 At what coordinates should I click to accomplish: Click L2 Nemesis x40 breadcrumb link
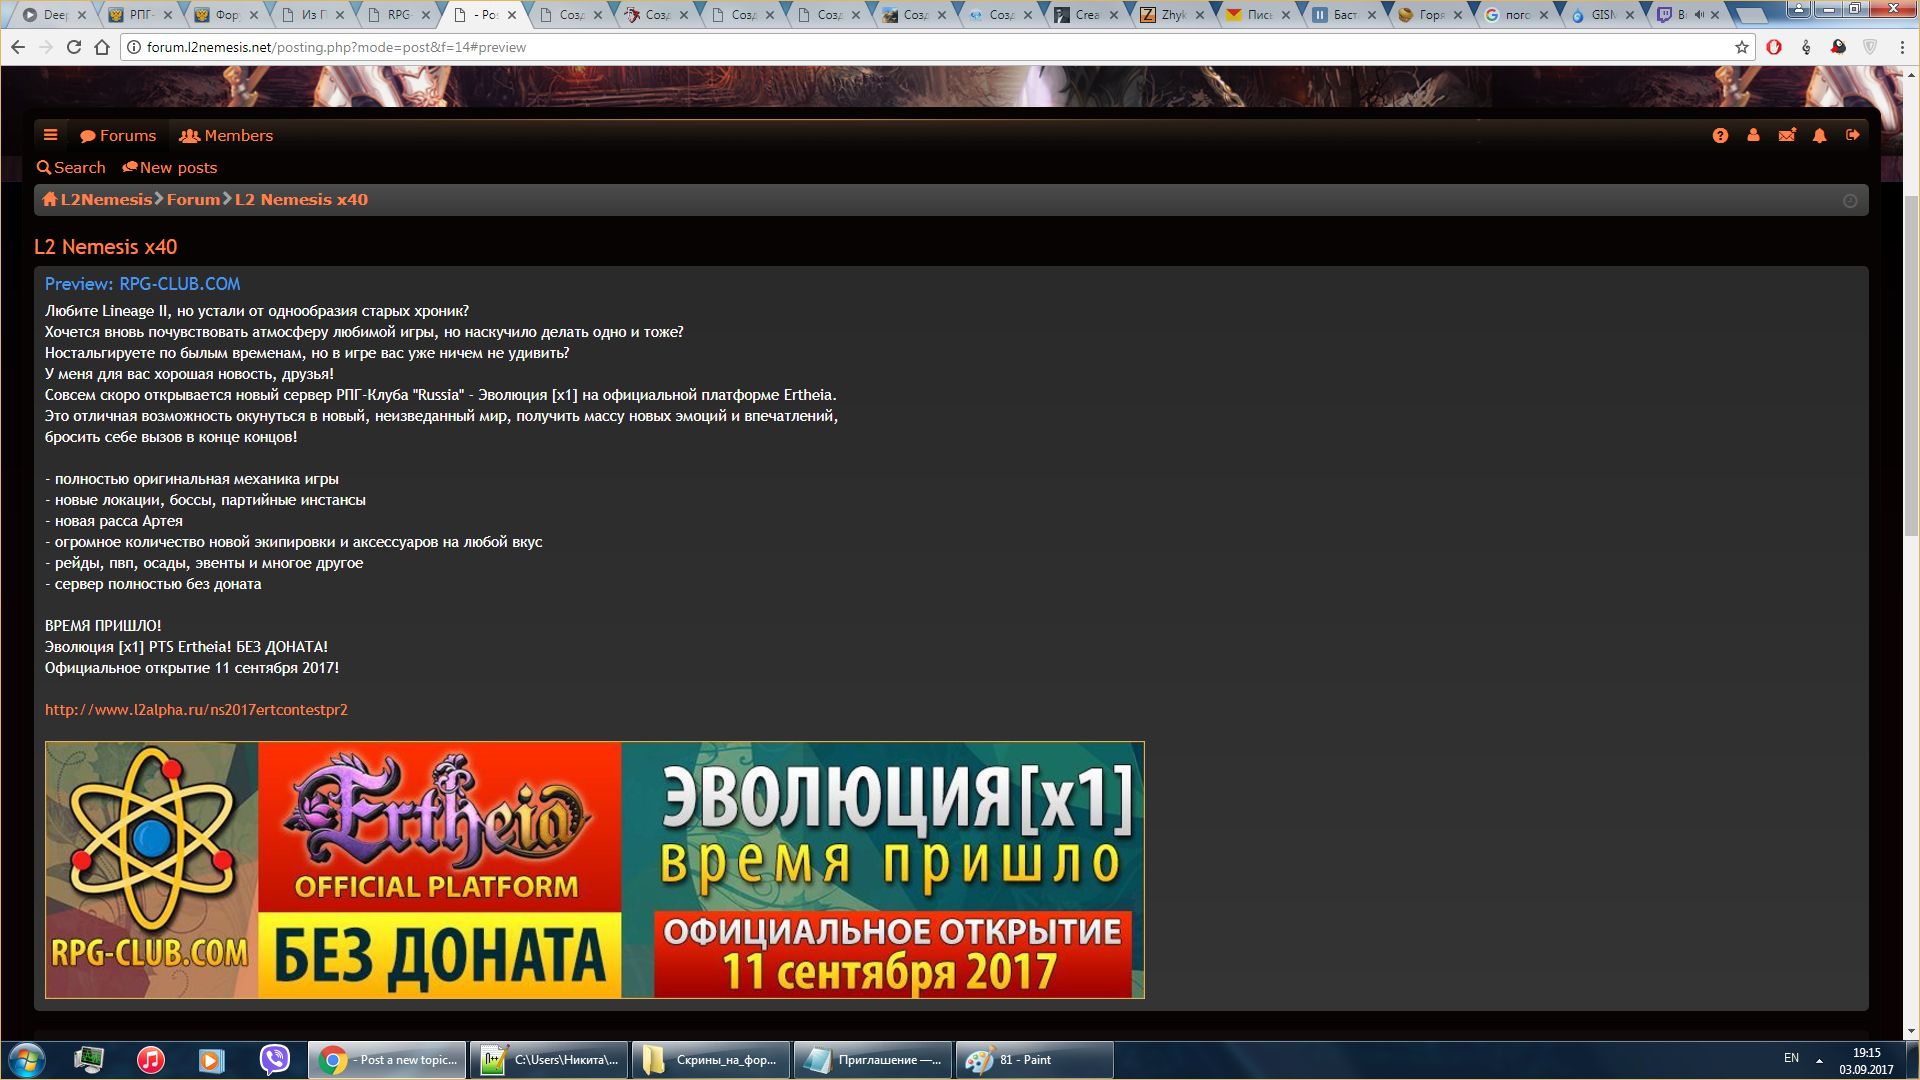tap(301, 199)
